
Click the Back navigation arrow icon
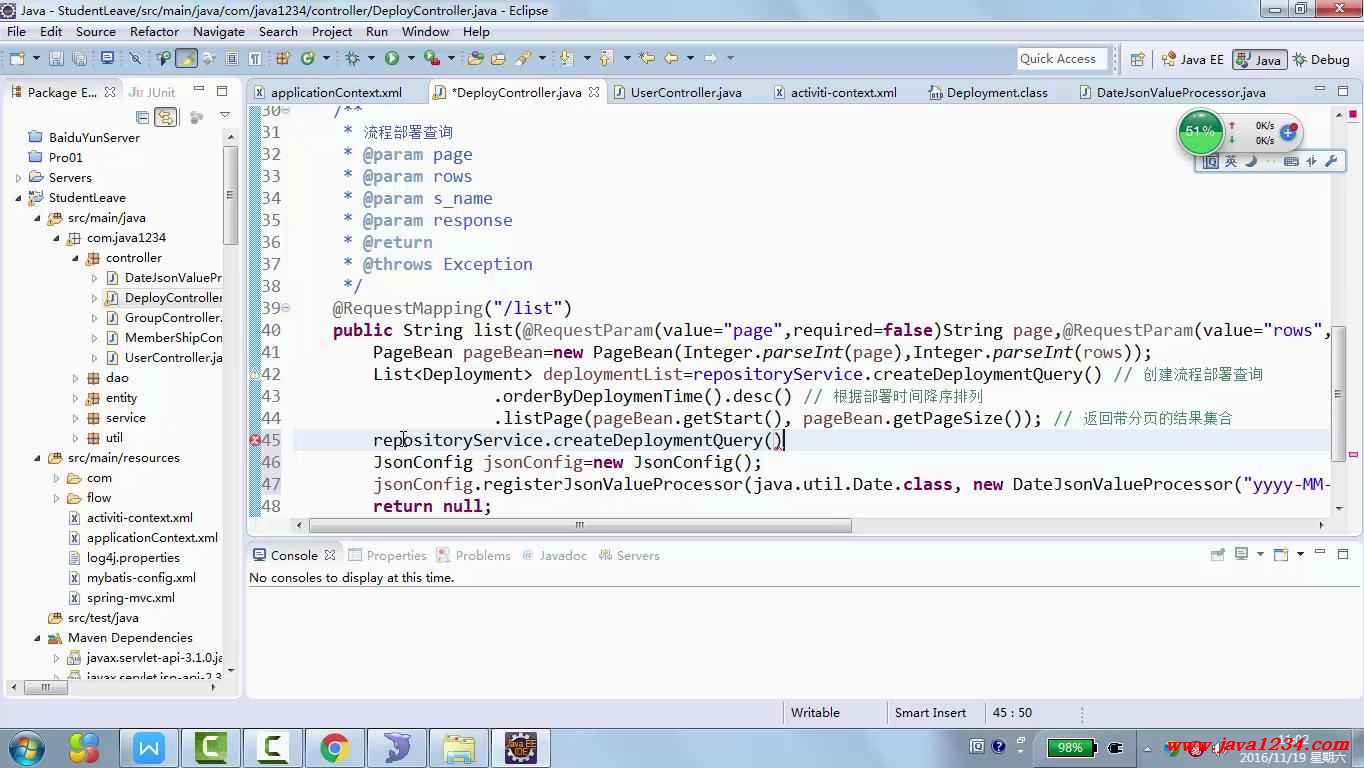pos(672,59)
